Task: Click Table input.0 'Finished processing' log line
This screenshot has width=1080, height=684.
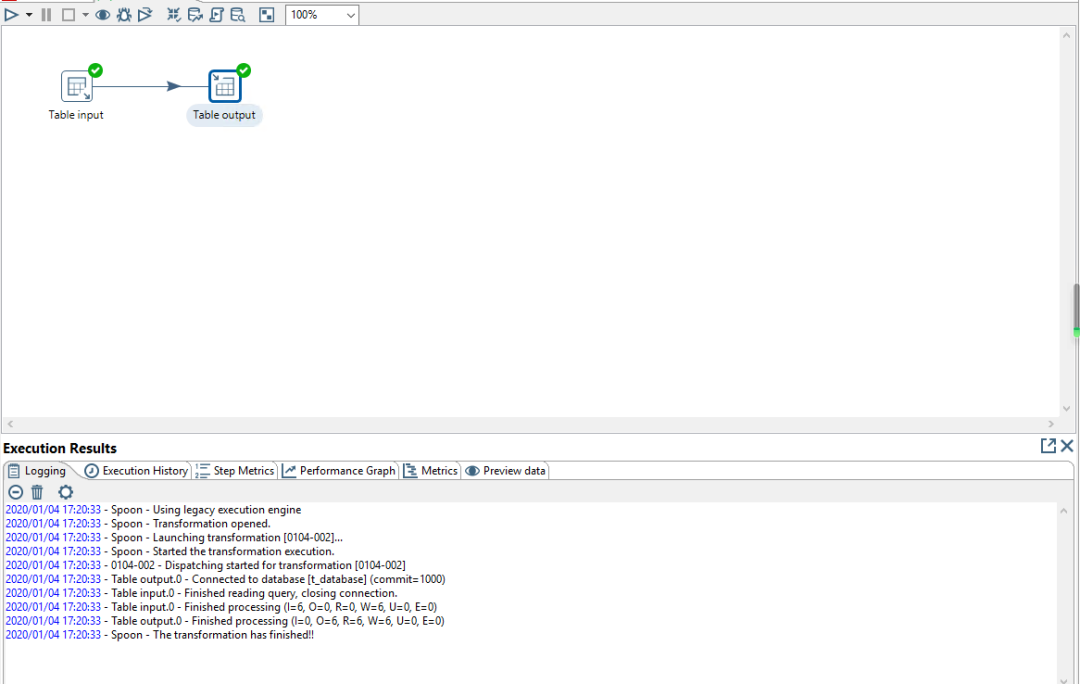Action: click(221, 607)
